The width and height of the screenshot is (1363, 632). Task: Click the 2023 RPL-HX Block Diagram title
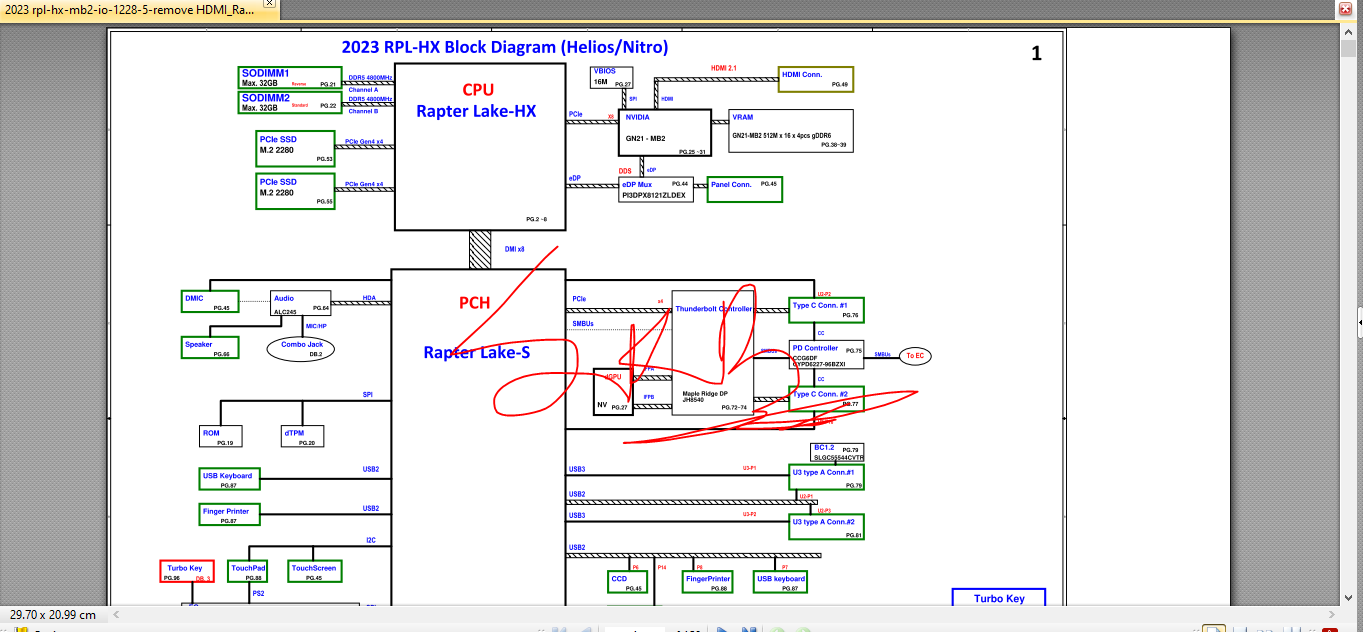pyautogui.click(x=505, y=47)
